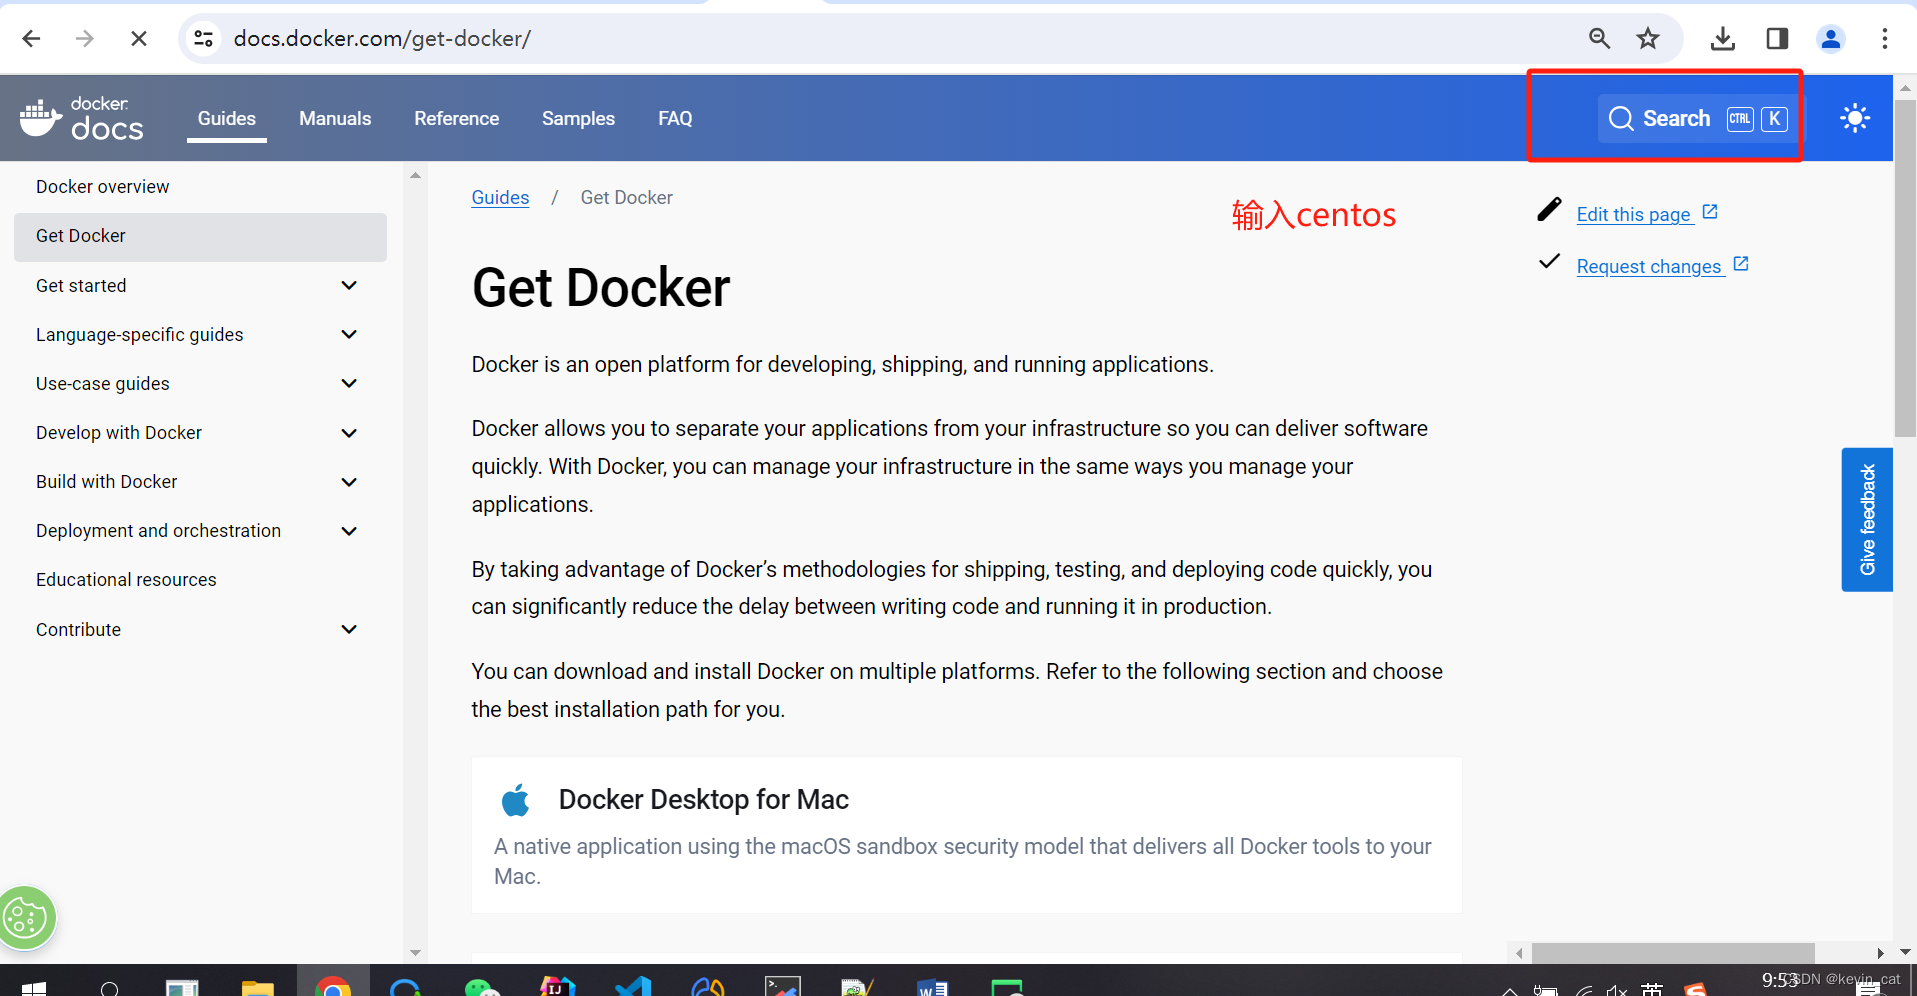Go back to the previous page
The height and width of the screenshot is (996, 1917).
[32, 38]
